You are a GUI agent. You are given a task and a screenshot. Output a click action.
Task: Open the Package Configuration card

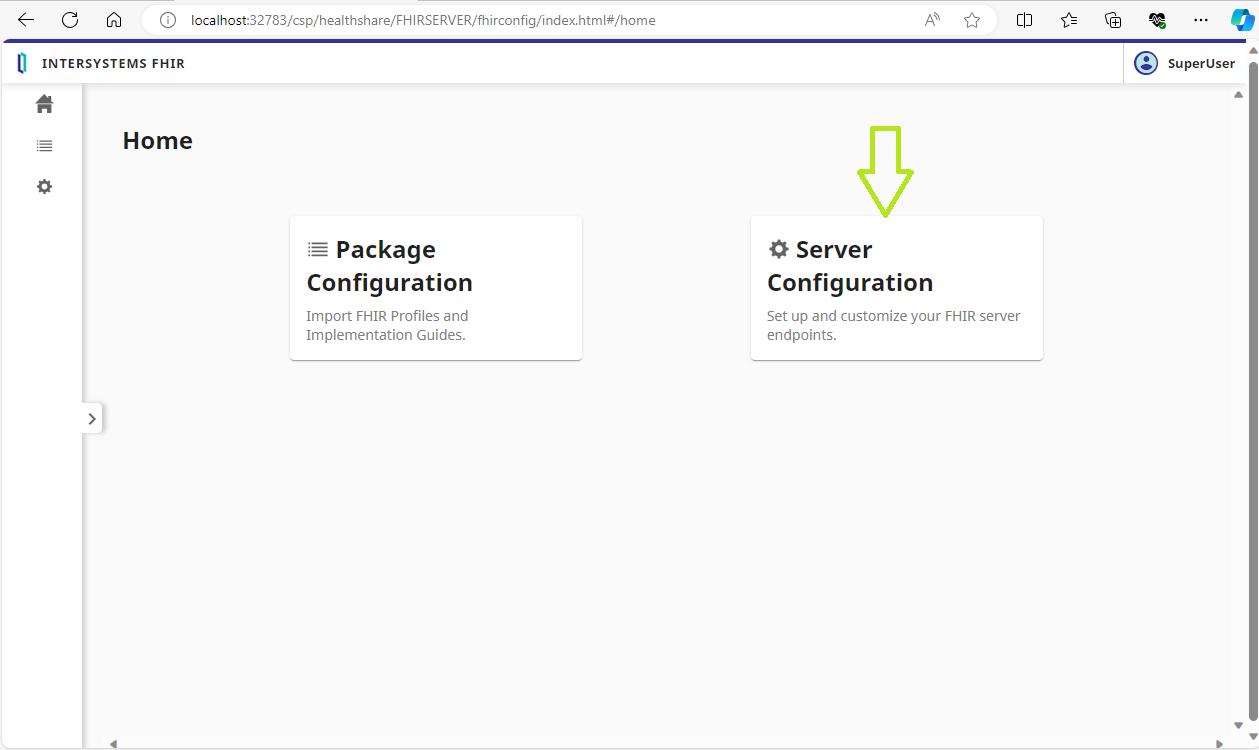436,288
